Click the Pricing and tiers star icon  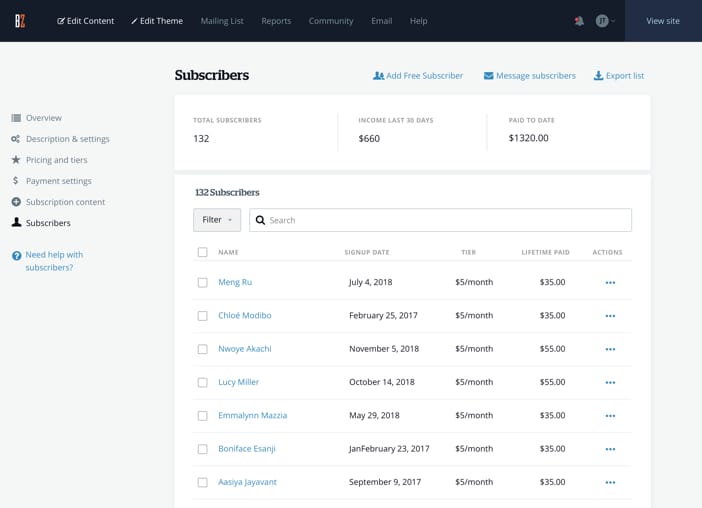click(16, 160)
